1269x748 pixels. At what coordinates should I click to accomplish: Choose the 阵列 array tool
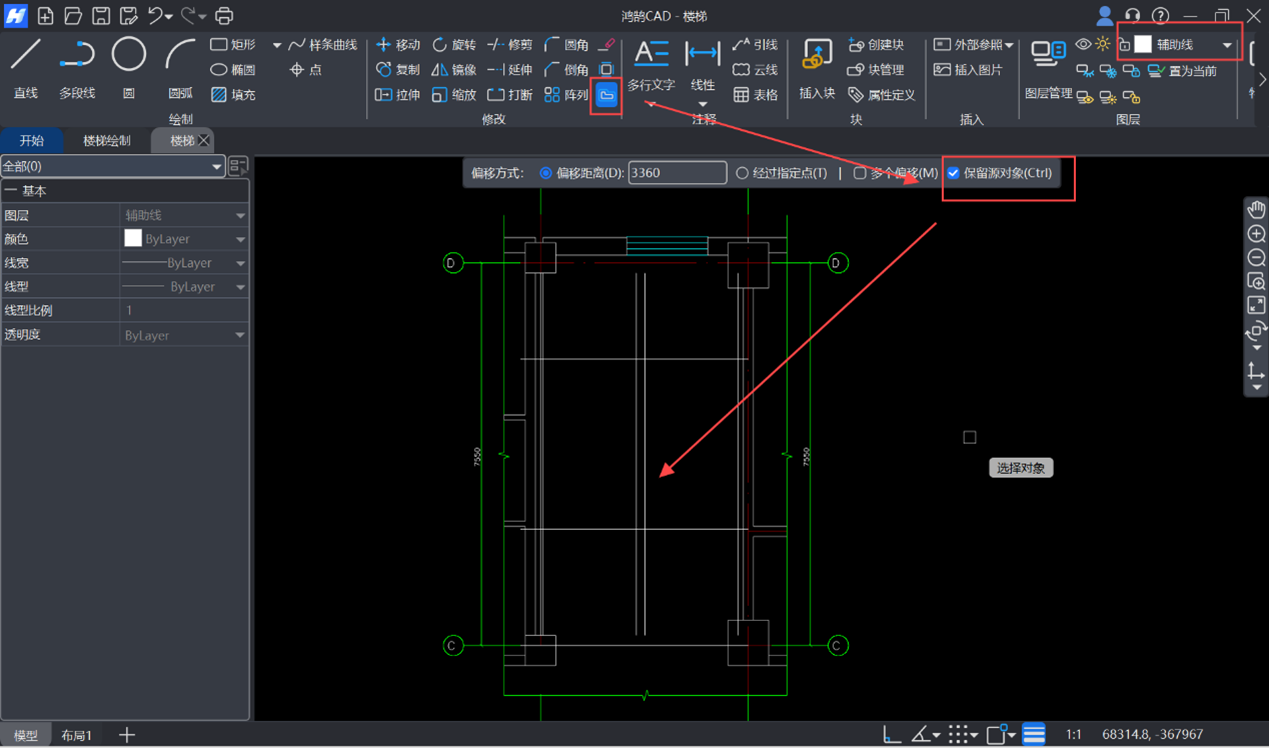[566, 95]
